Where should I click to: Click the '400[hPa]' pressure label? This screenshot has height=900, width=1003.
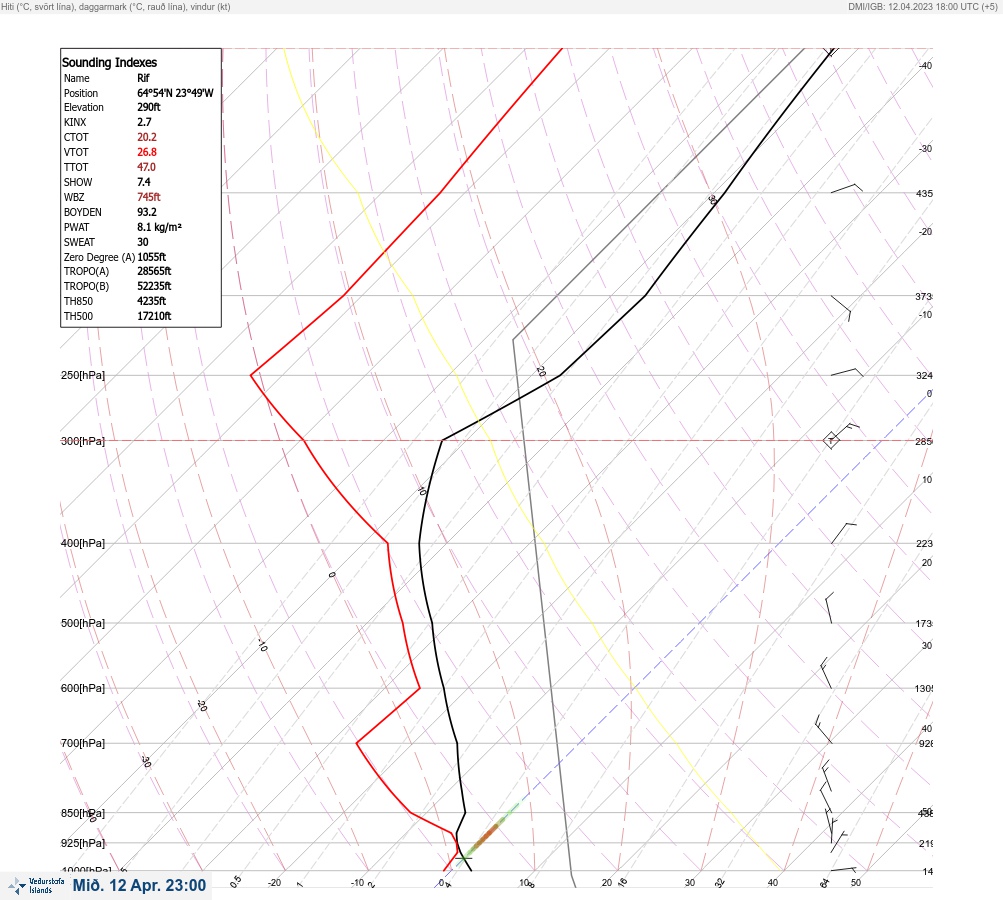[x=83, y=543]
